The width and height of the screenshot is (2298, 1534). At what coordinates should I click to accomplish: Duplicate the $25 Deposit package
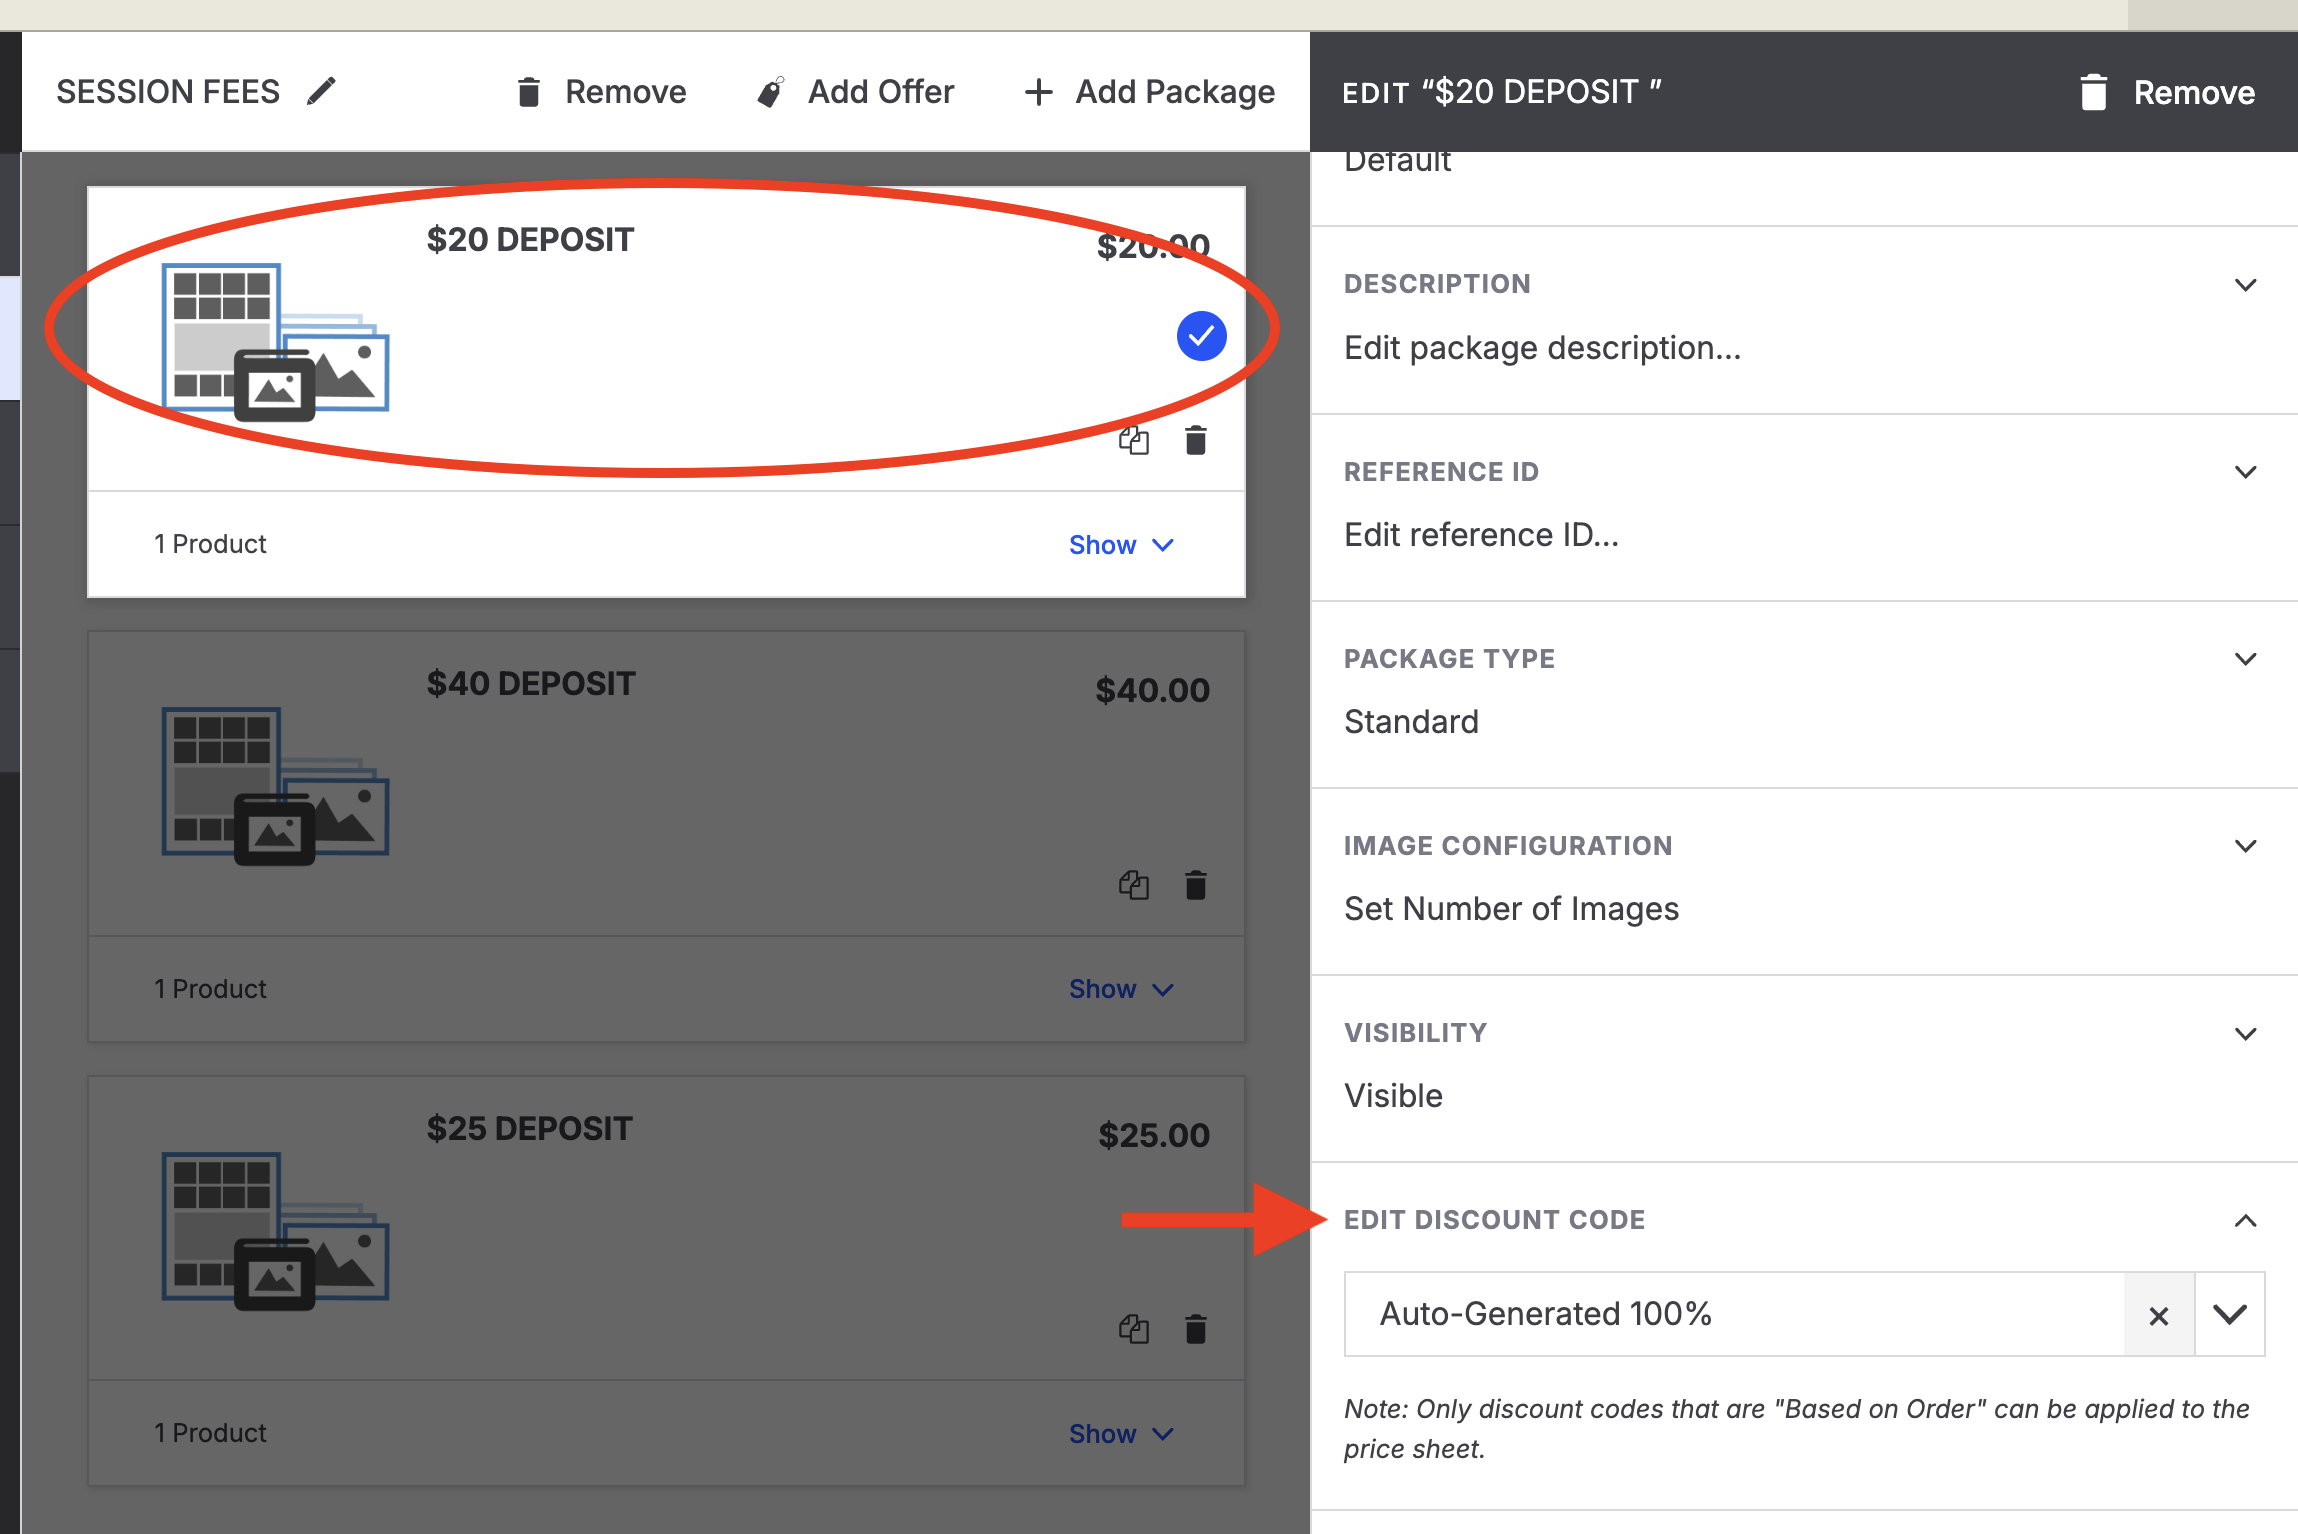pyautogui.click(x=1133, y=1329)
